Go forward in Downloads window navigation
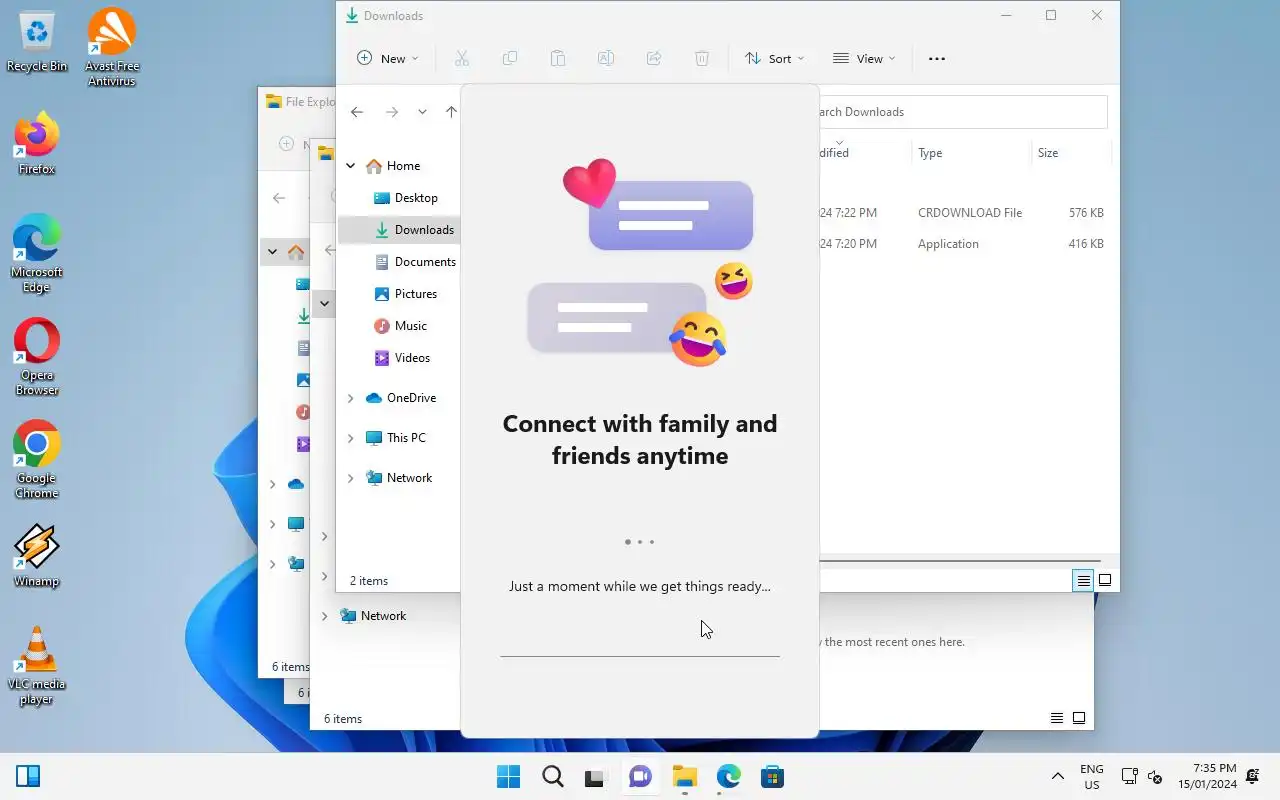The image size is (1280, 800). click(x=392, y=112)
